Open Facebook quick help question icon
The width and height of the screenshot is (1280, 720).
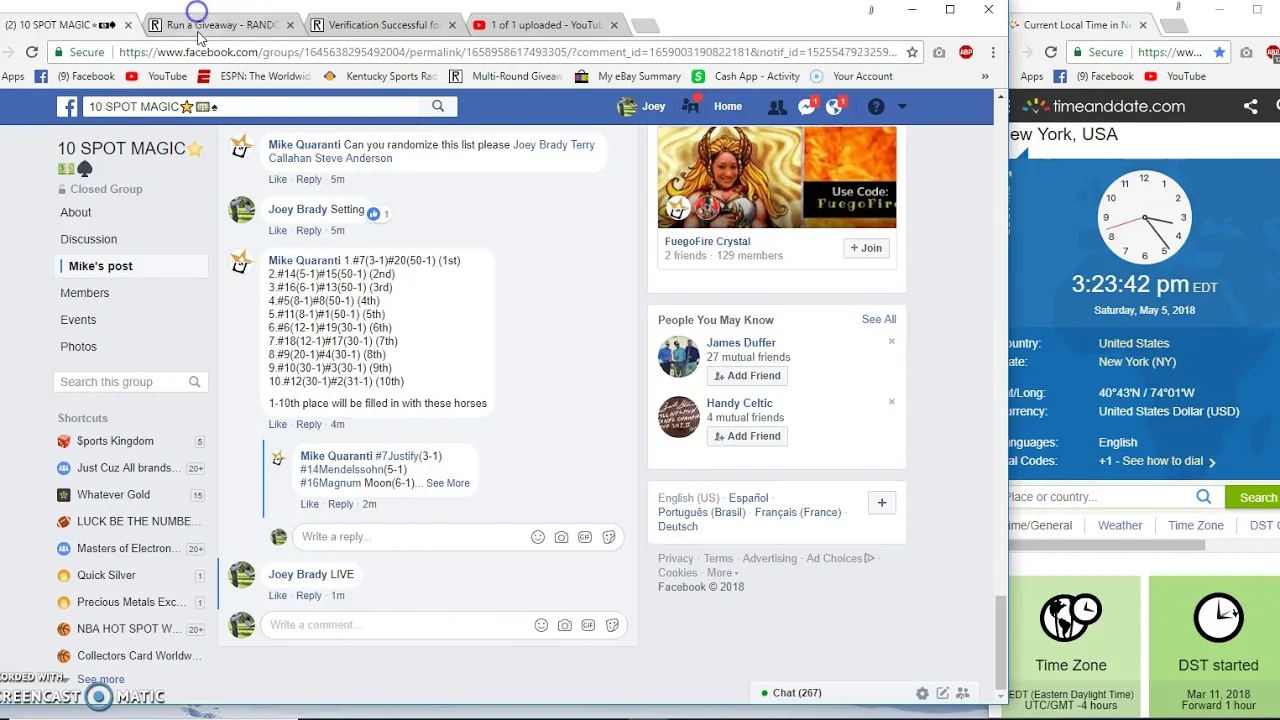click(876, 106)
